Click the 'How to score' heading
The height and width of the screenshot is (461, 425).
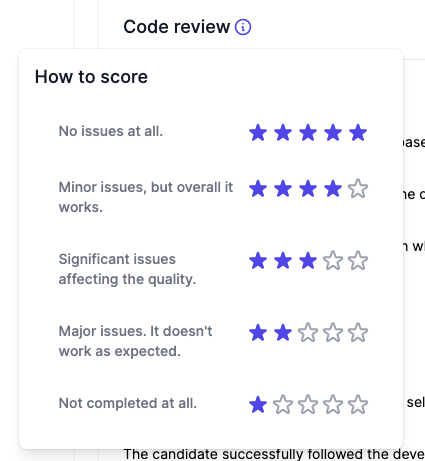tap(91, 77)
